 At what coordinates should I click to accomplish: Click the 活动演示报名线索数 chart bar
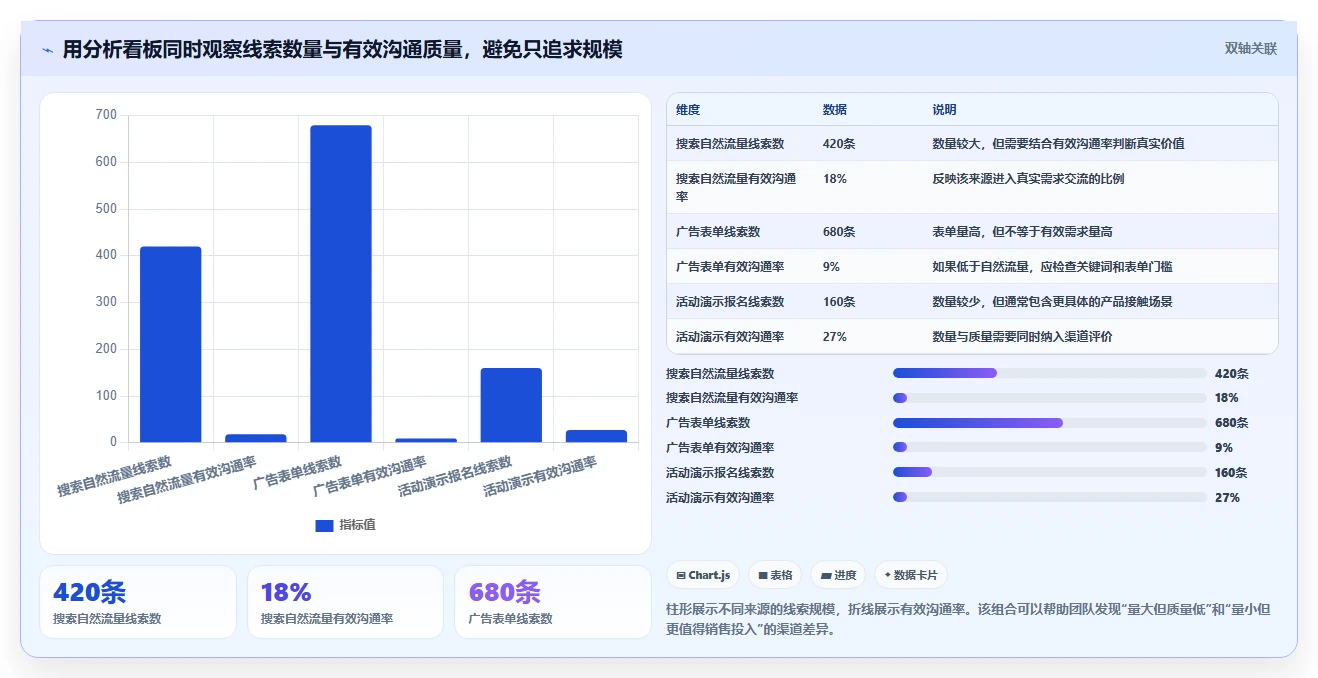[511, 405]
